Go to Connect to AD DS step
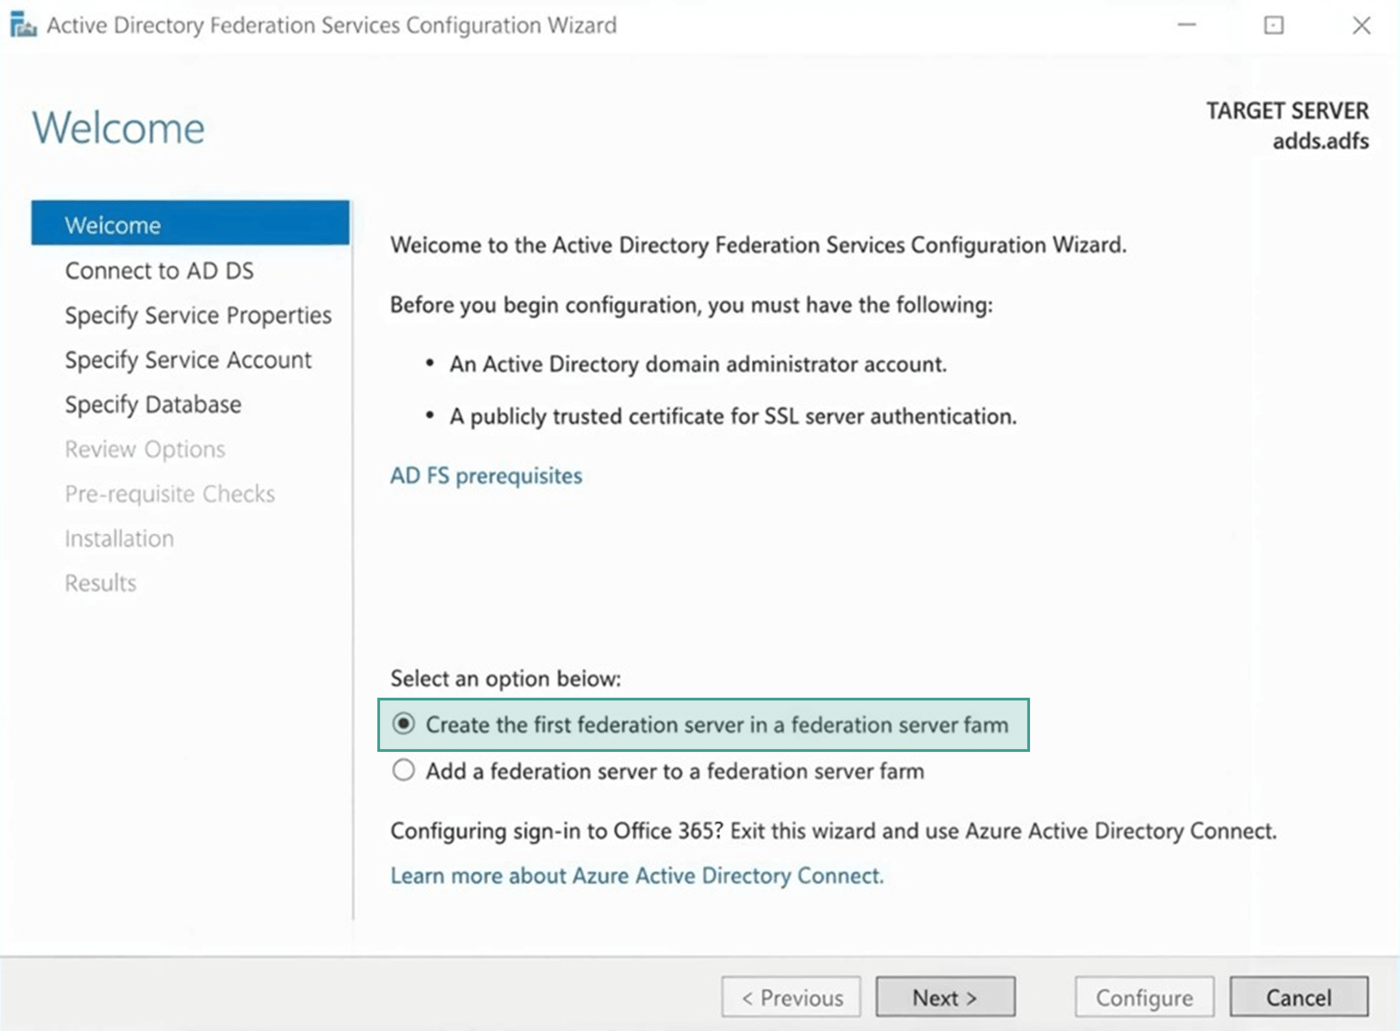The width and height of the screenshot is (1400, 1031). tap(159, 271)
